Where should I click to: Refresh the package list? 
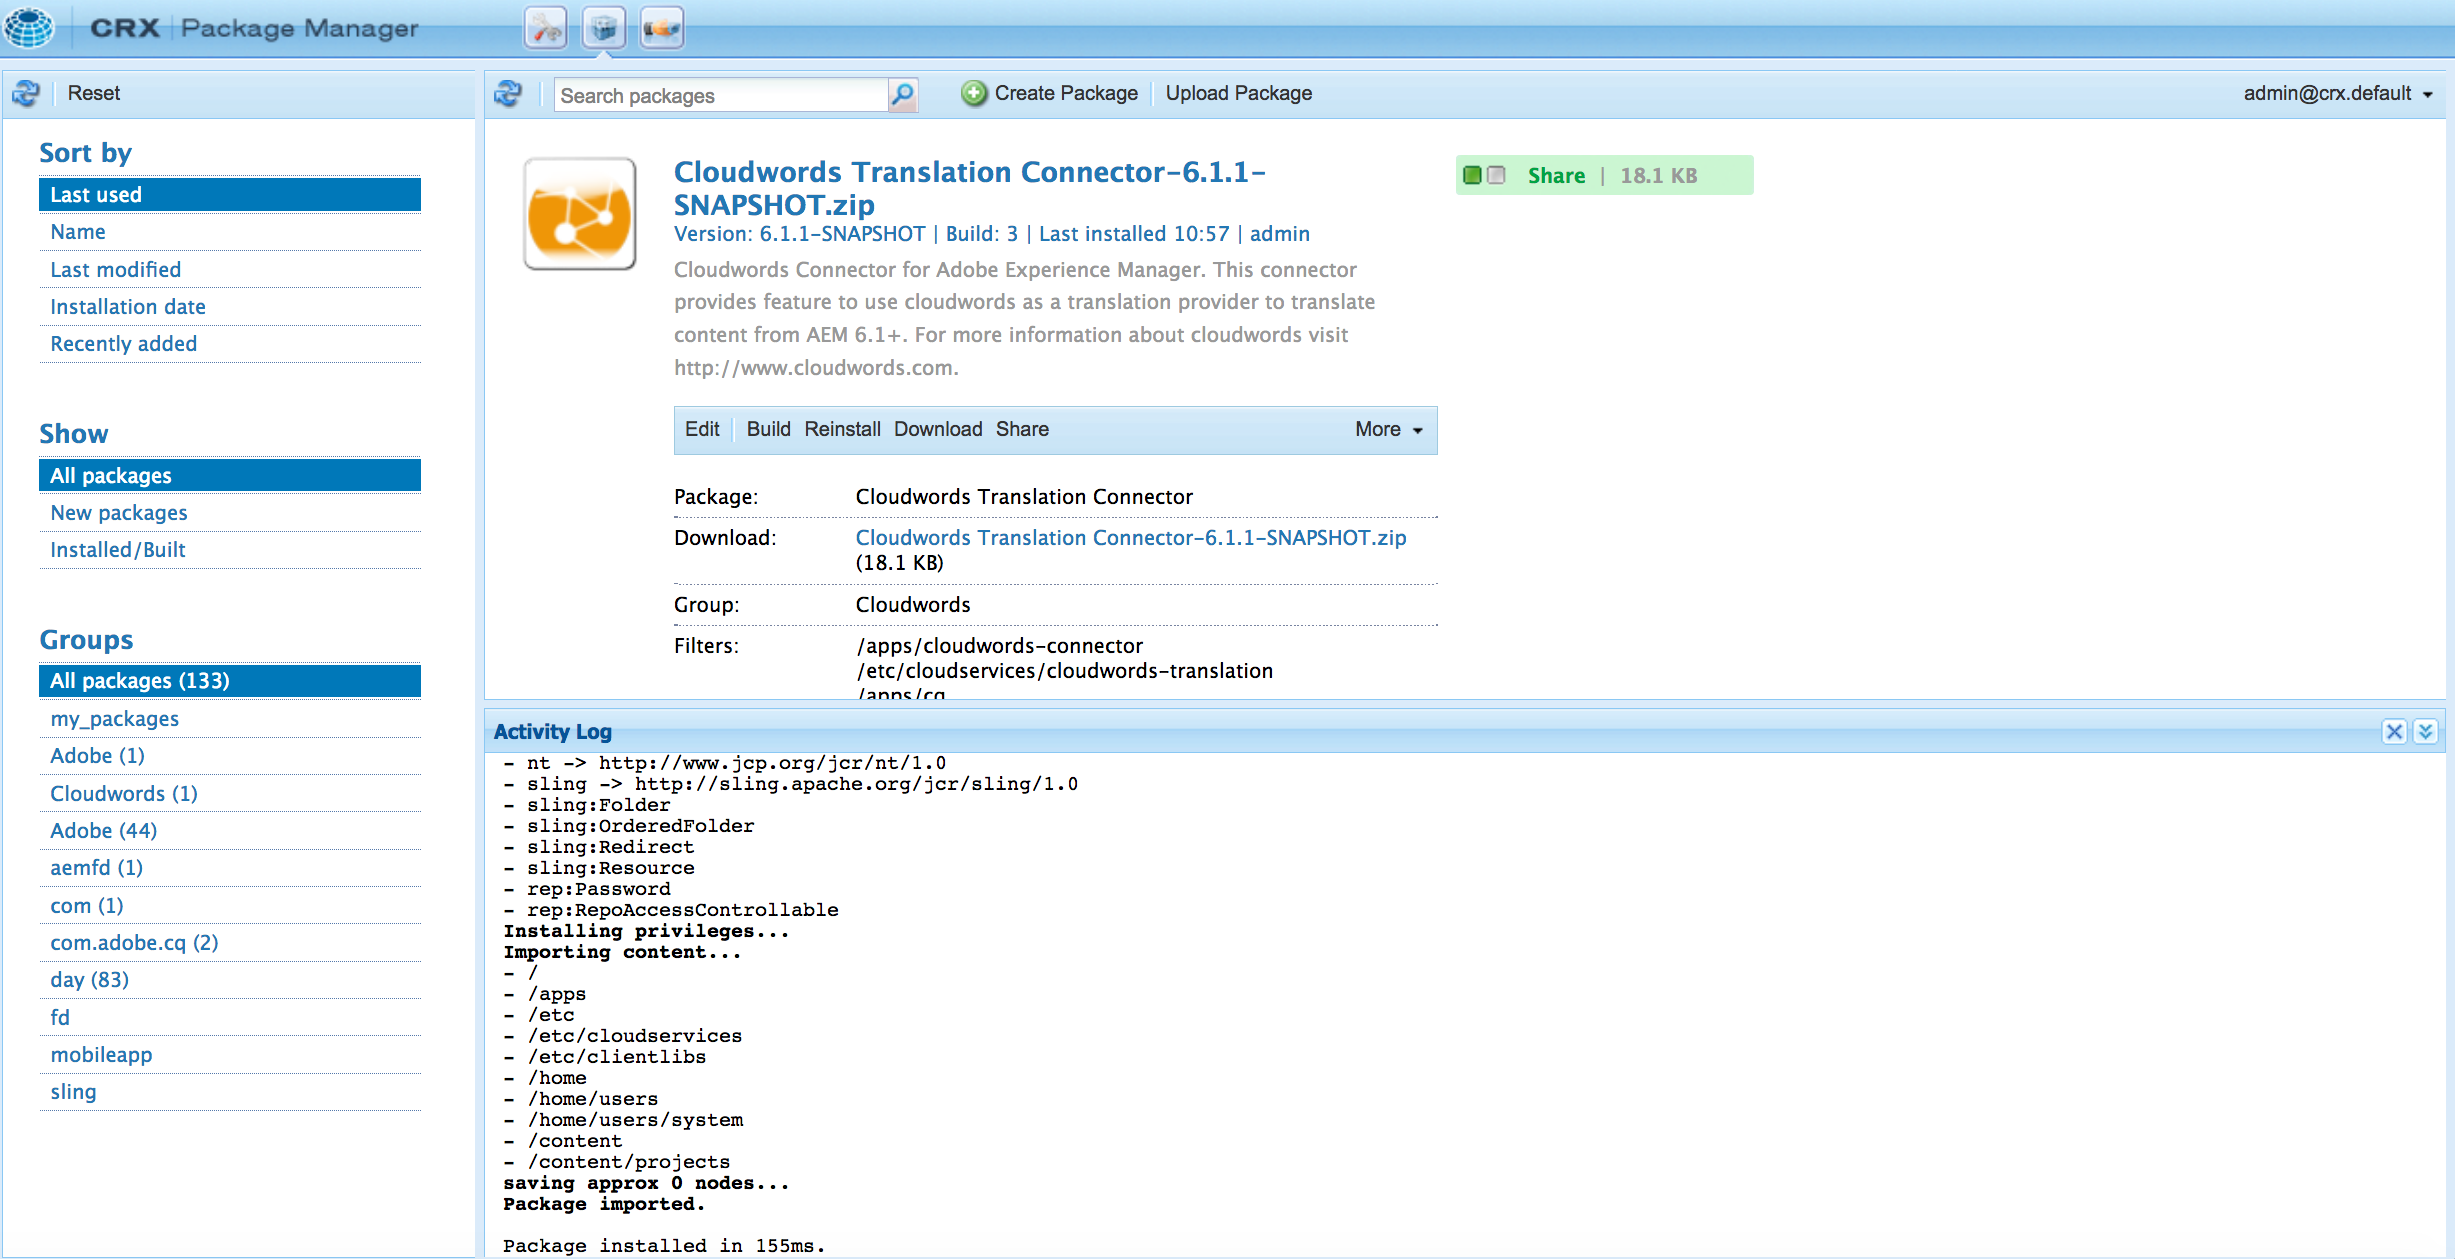(508, 94)
